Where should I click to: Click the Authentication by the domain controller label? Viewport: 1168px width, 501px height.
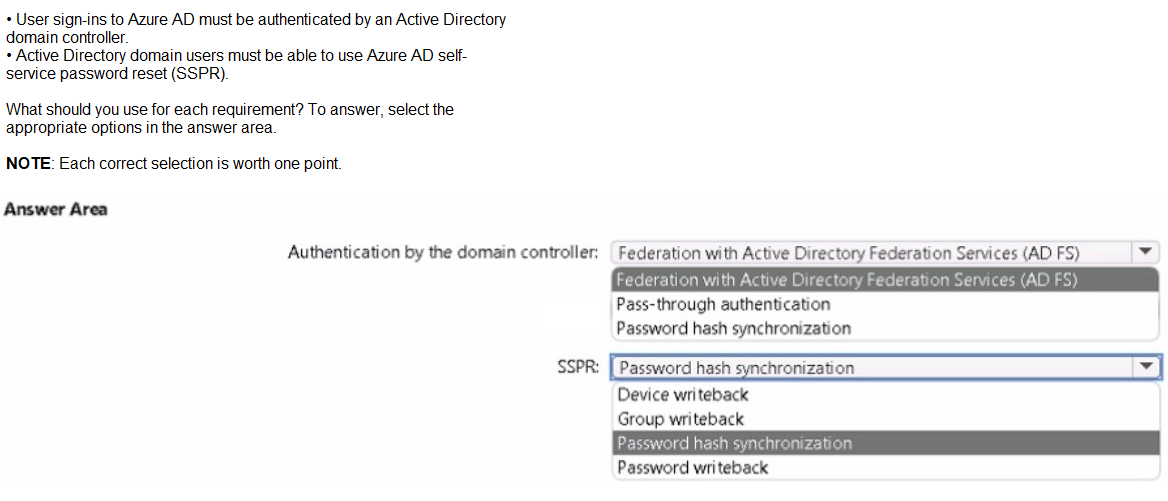click(443, 252)
